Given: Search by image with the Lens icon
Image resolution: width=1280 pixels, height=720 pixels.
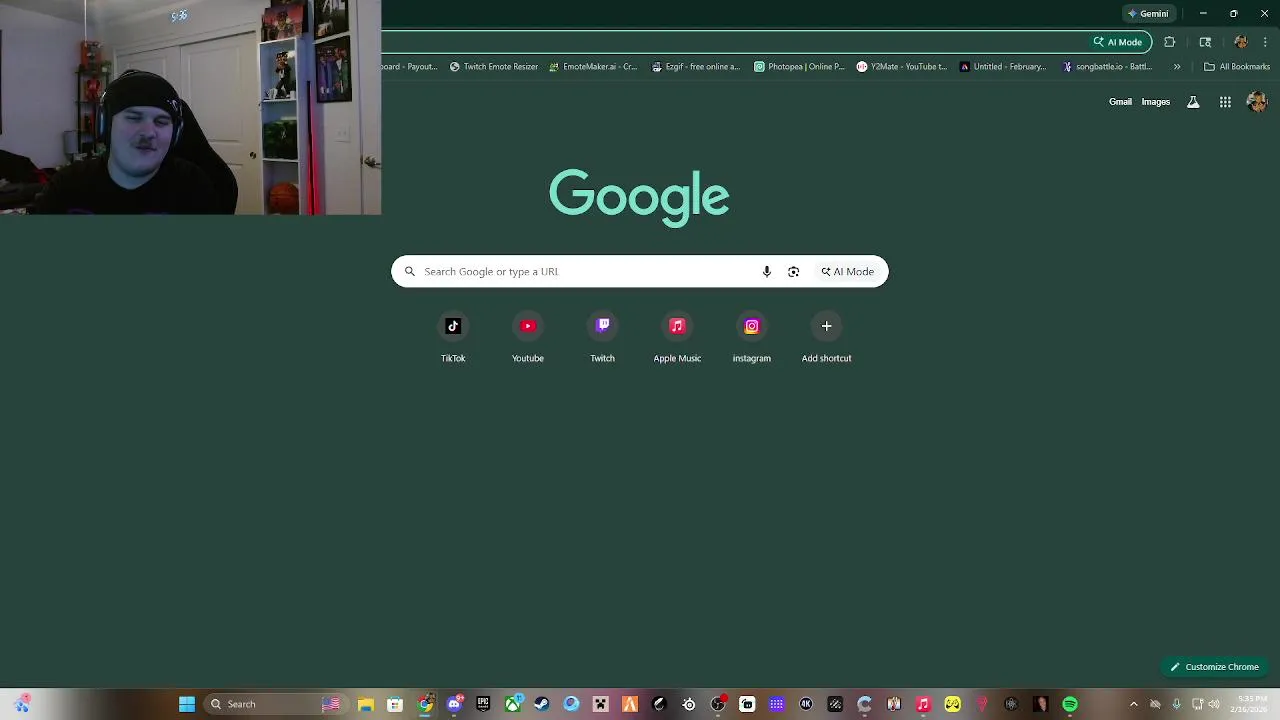Looking at the screenshot, I should click(x=793, y=271).
